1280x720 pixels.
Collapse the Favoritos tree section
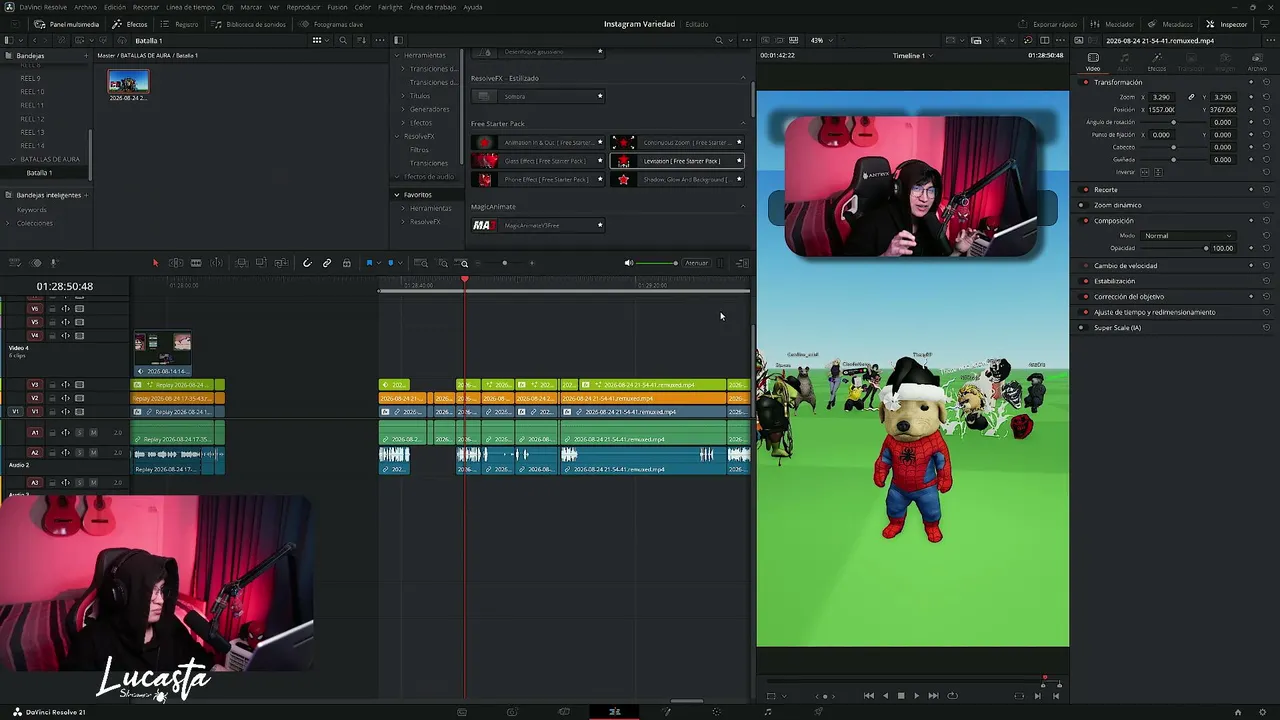pos(397,195)
